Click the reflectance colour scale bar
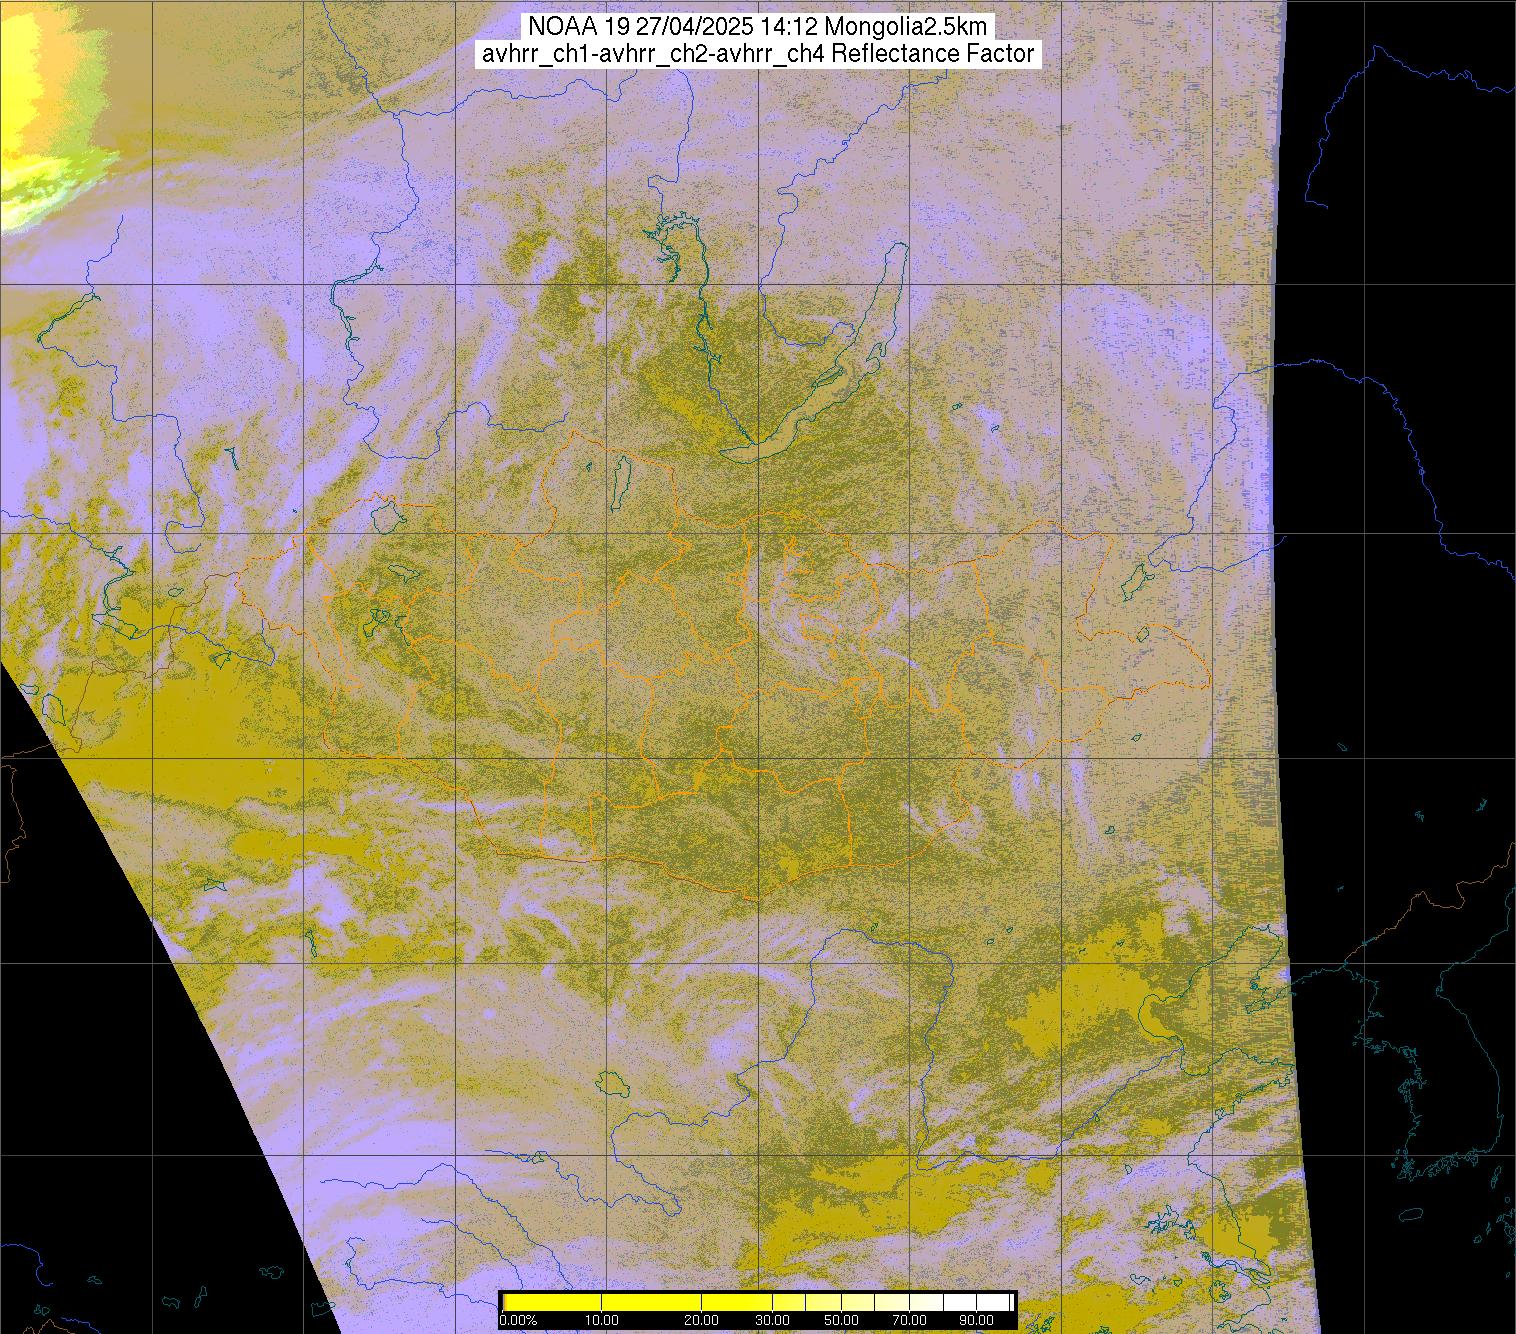The image size is (1516, 1334). [x=758, y=1302]
